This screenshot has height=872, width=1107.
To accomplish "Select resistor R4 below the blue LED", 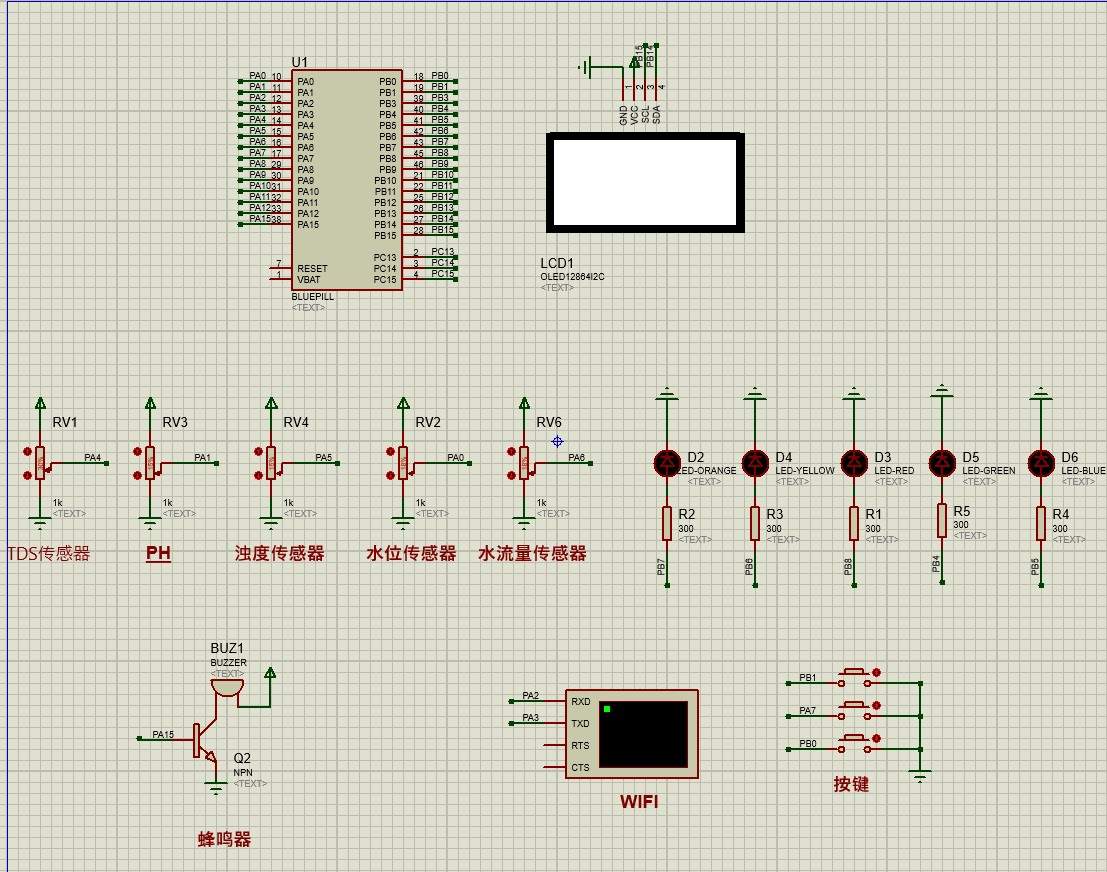I will click(x=1041, y=523).
